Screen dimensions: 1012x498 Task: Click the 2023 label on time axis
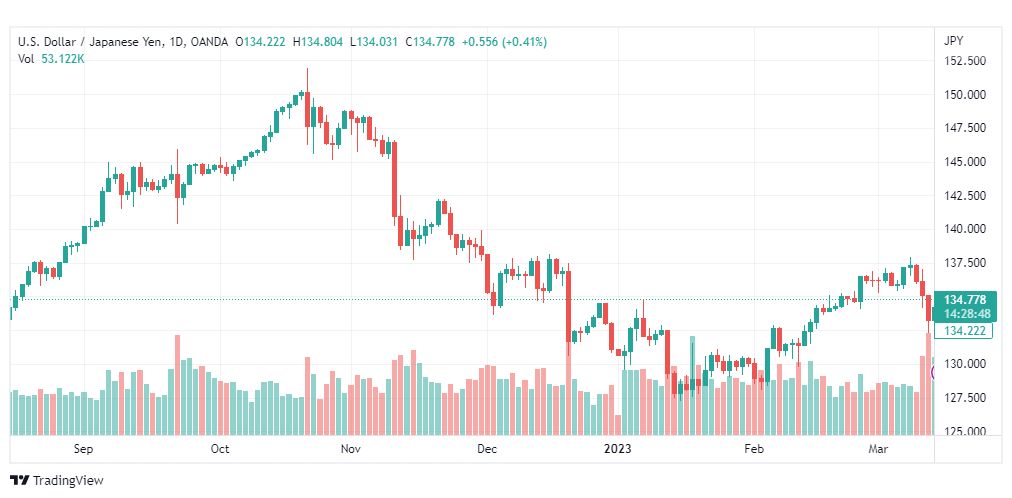click(618, 448)
